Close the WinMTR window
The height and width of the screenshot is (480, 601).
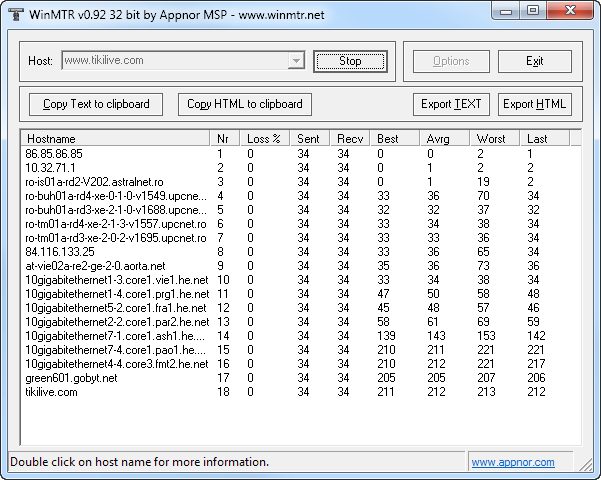point(570,11)
